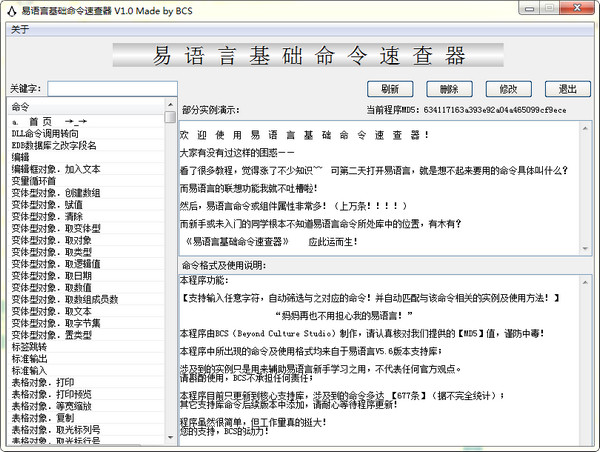The width and height of the screenshot is (600, 452).
Task: Click command list scroll-up arrow
Action: pyautogui.click(x=170, y=104)
